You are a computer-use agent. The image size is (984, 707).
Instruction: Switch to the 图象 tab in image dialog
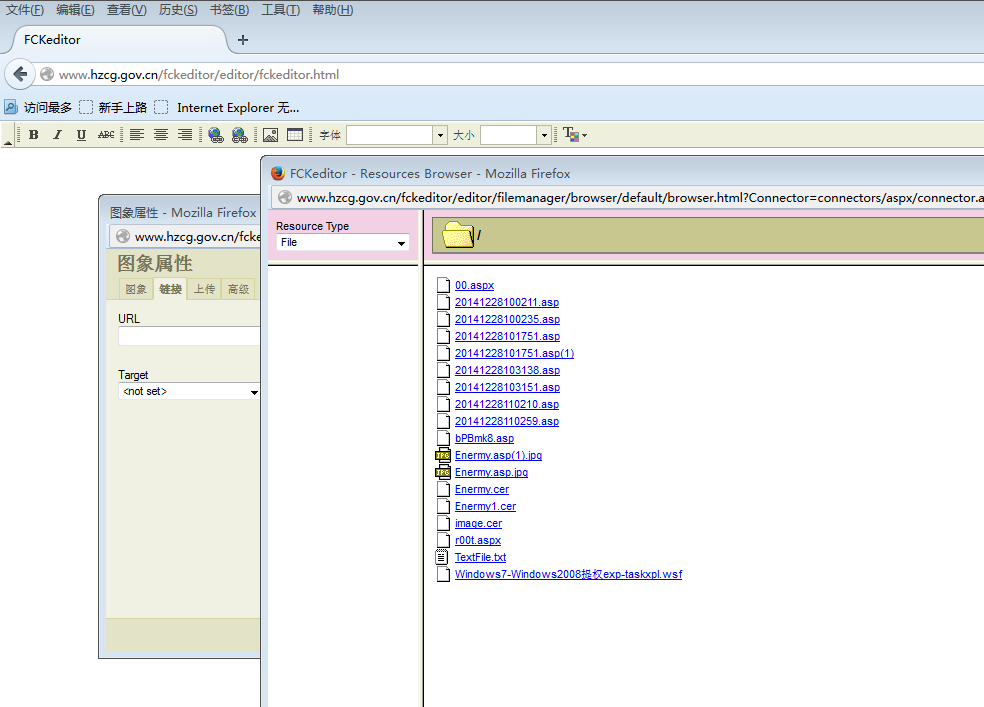tap(136, 289)
